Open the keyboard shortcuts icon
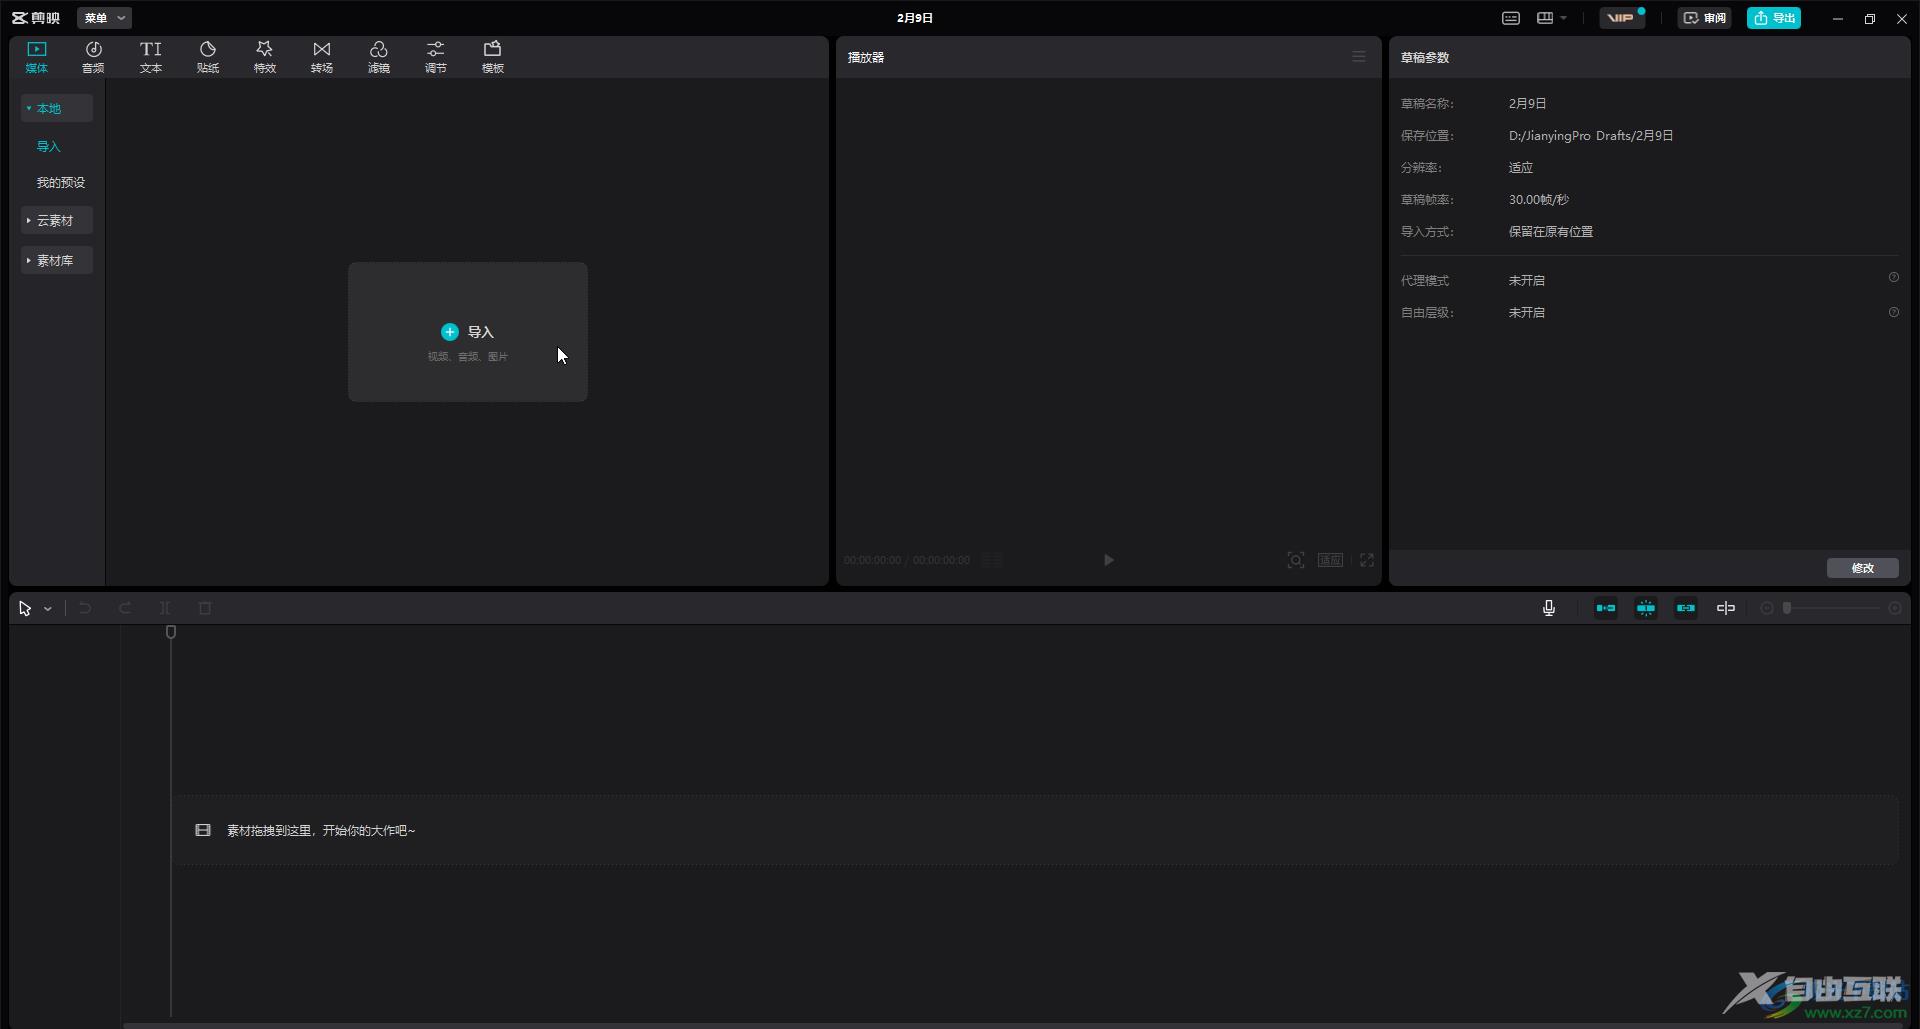 pyautogui.click(x=1511, y=18)
